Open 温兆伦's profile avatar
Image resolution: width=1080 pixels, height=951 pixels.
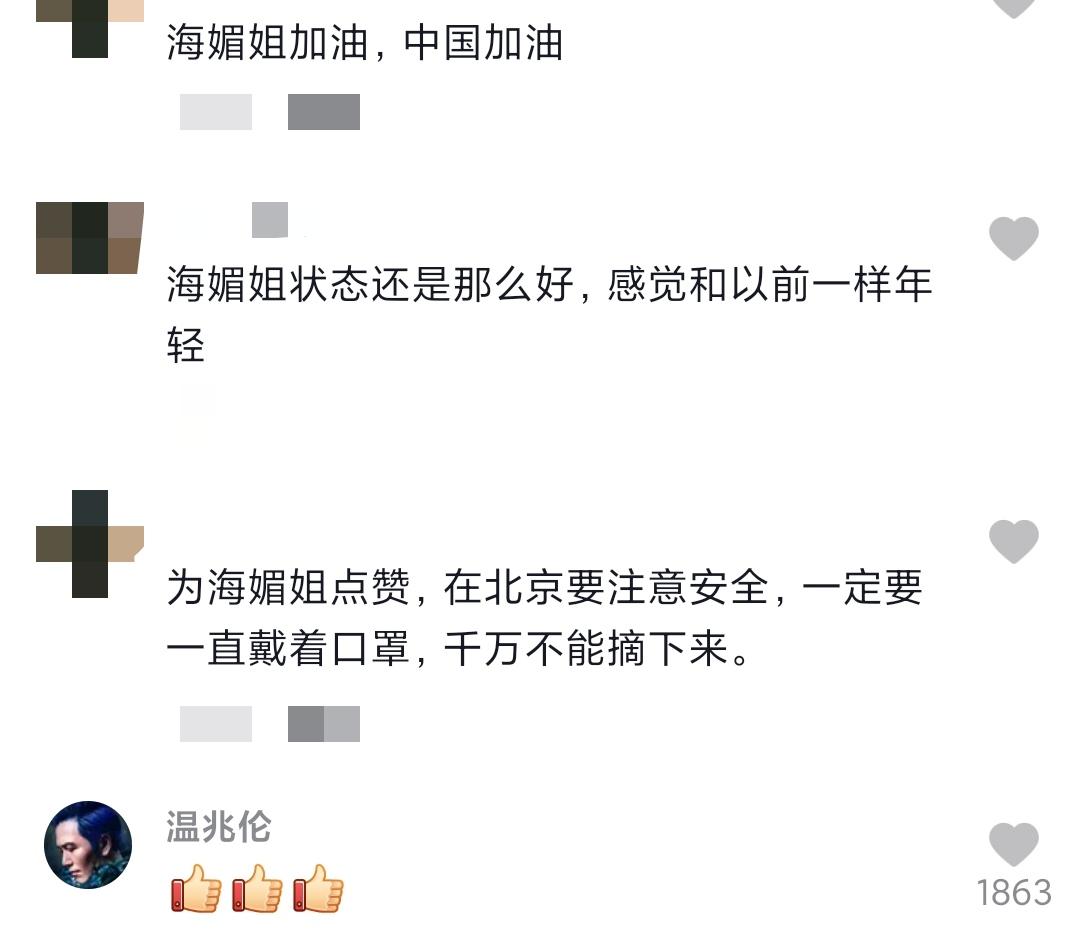click(x=88, y=844)
